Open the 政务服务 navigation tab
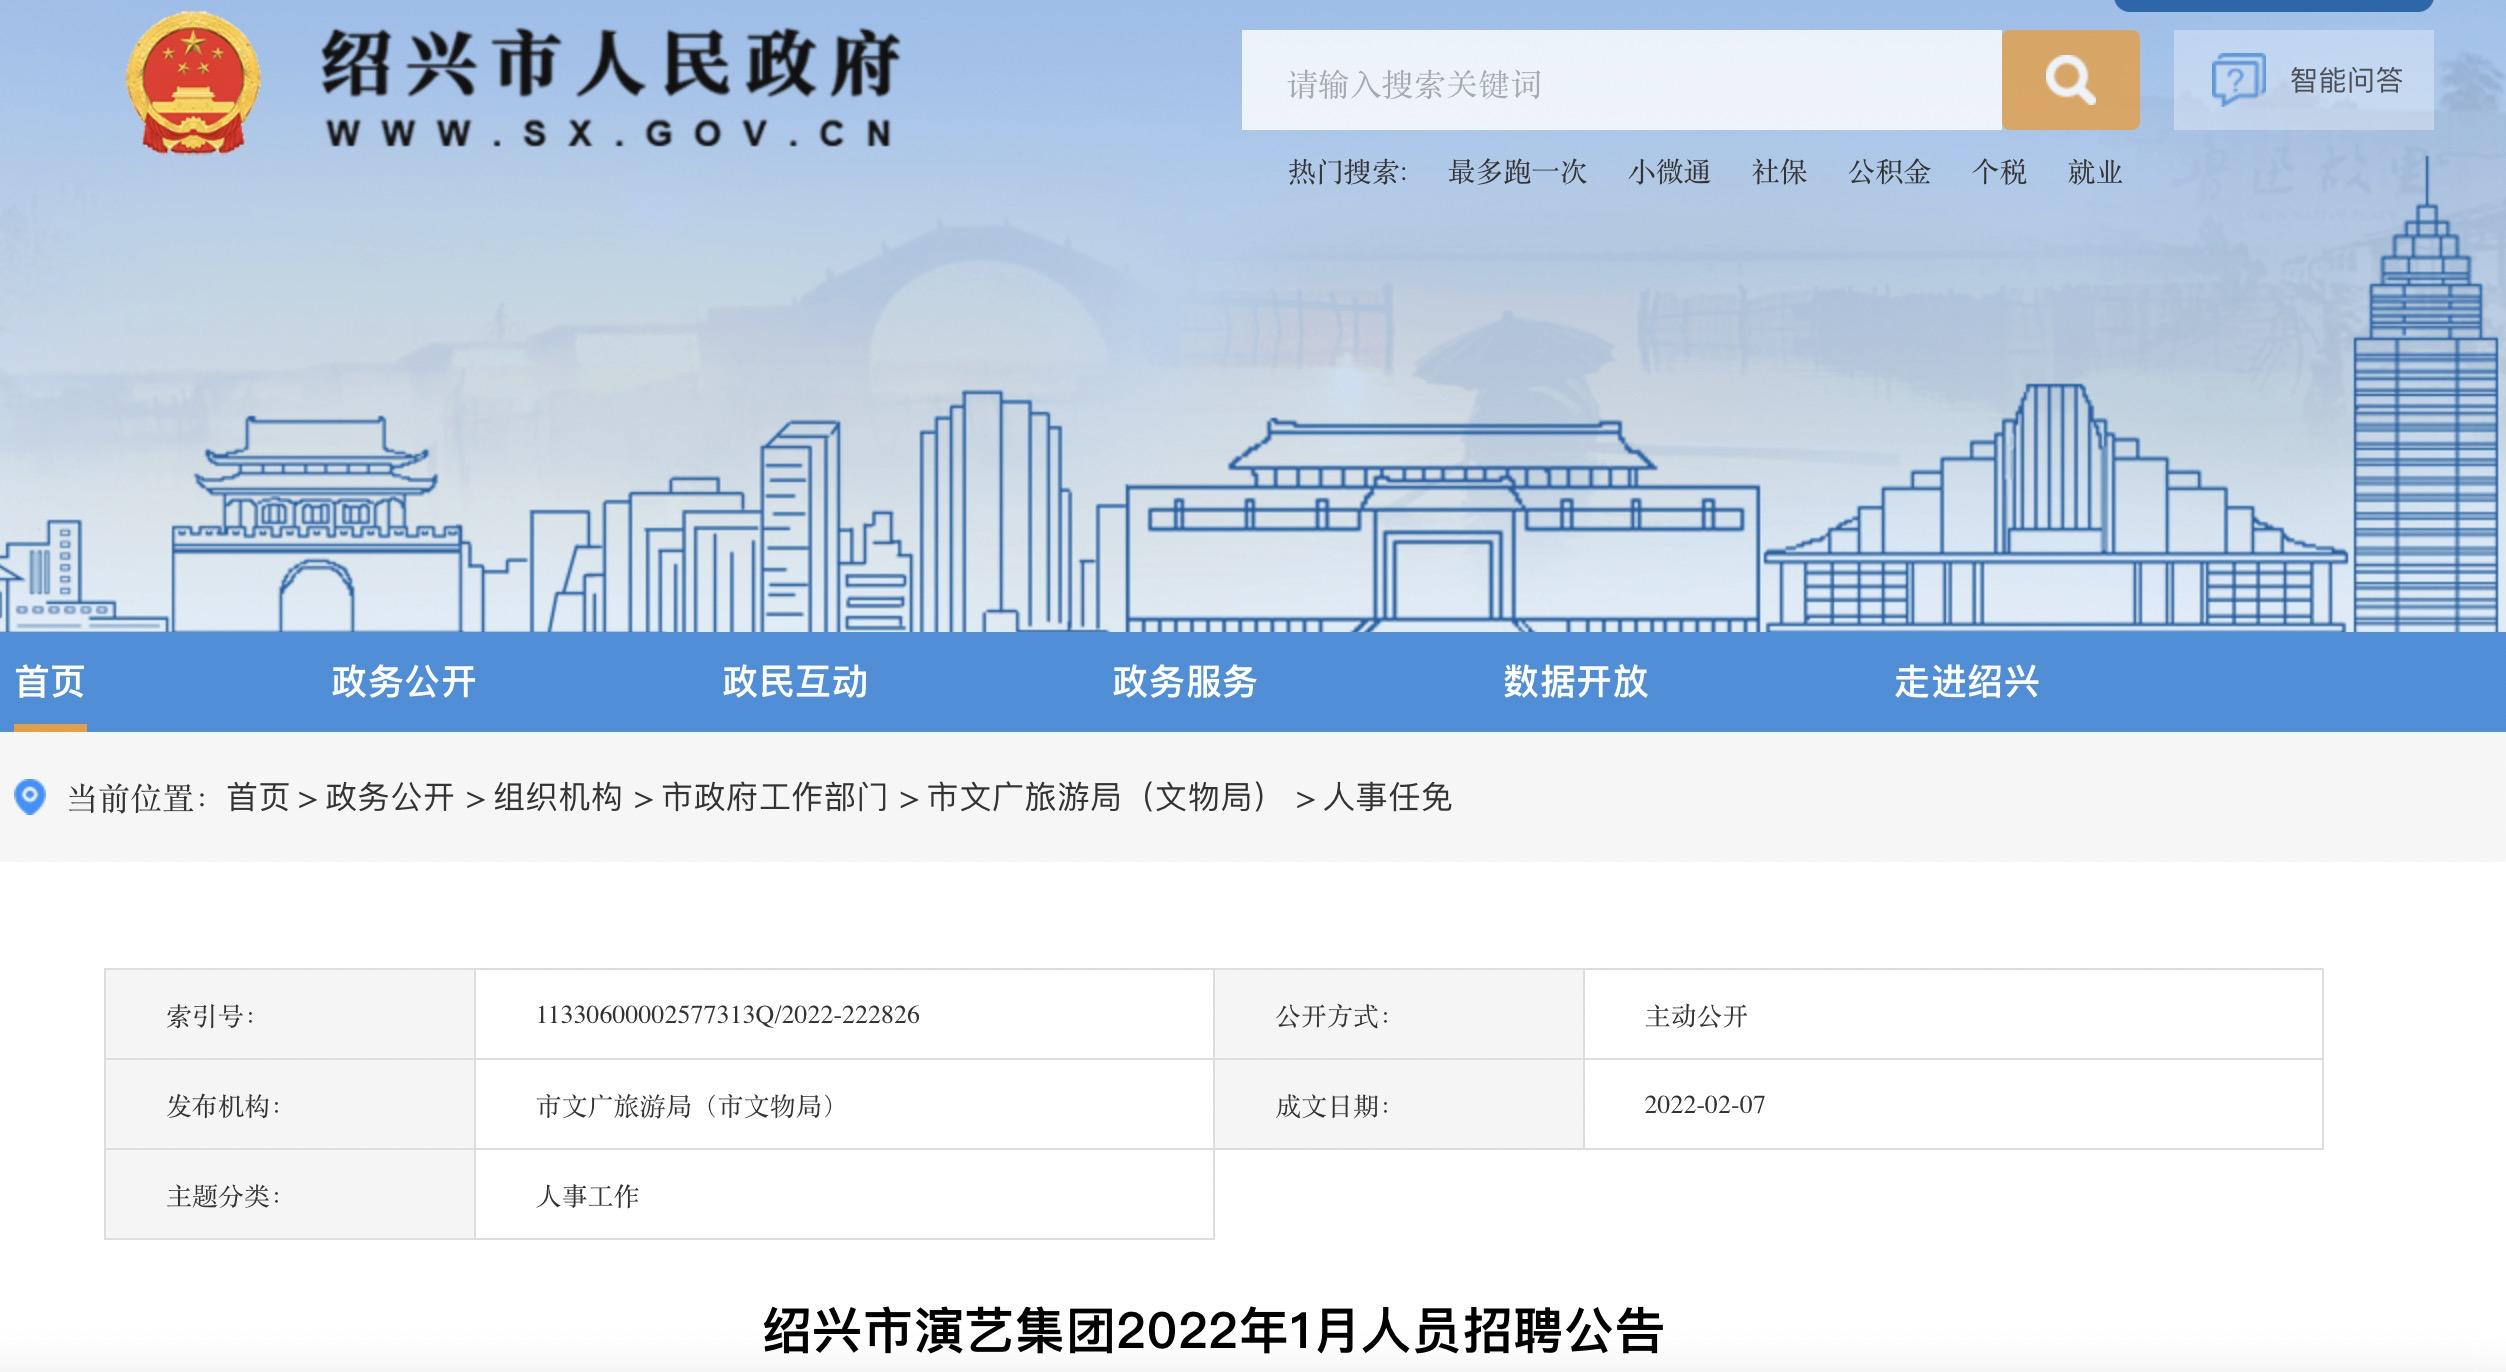This screenshot has height=1372, width=2506. pos(1185,681)
